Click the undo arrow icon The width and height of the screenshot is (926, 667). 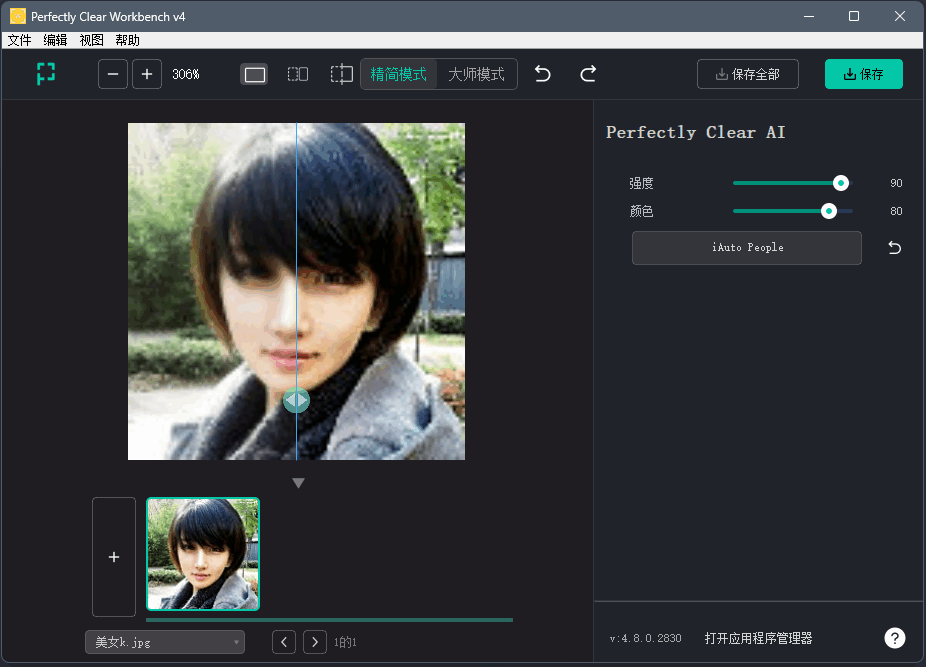point(542,74)
